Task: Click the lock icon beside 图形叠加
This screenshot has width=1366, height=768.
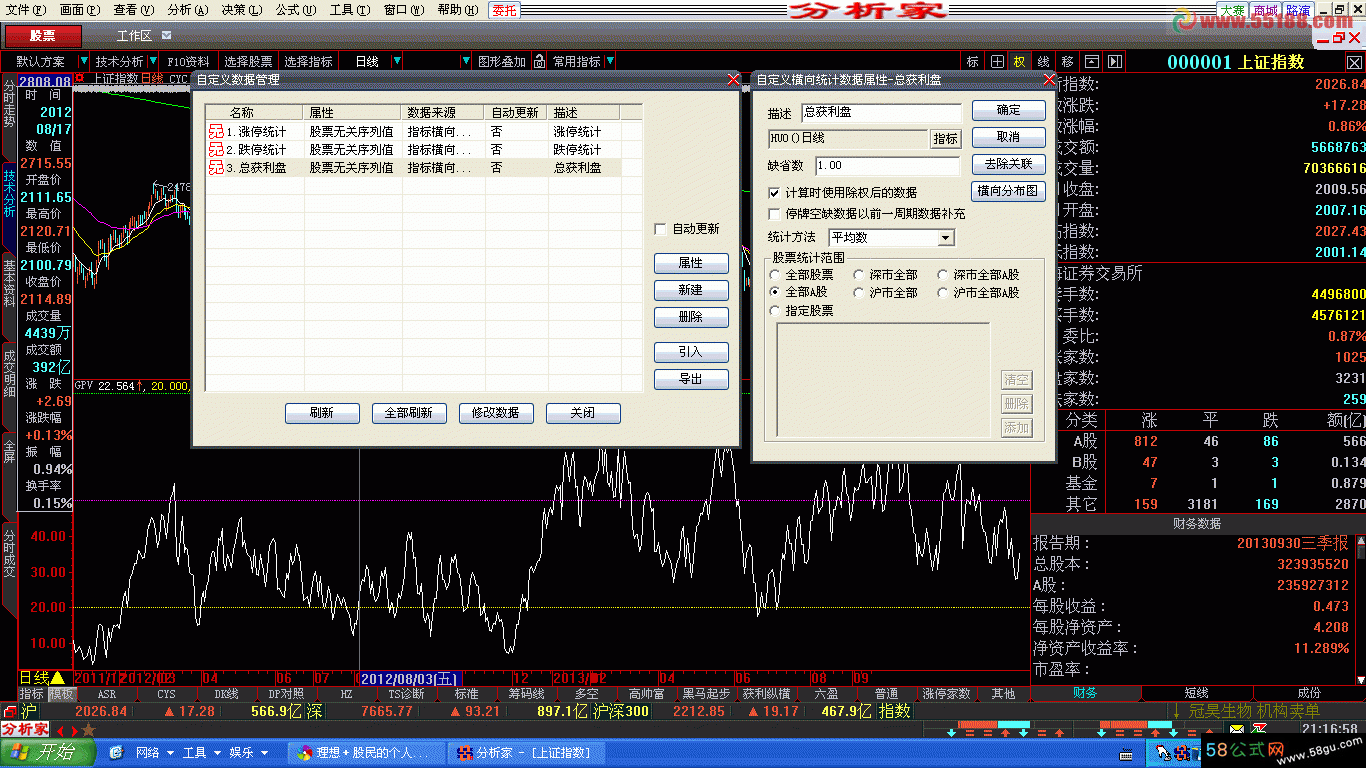Action: (x=539, y=61)
